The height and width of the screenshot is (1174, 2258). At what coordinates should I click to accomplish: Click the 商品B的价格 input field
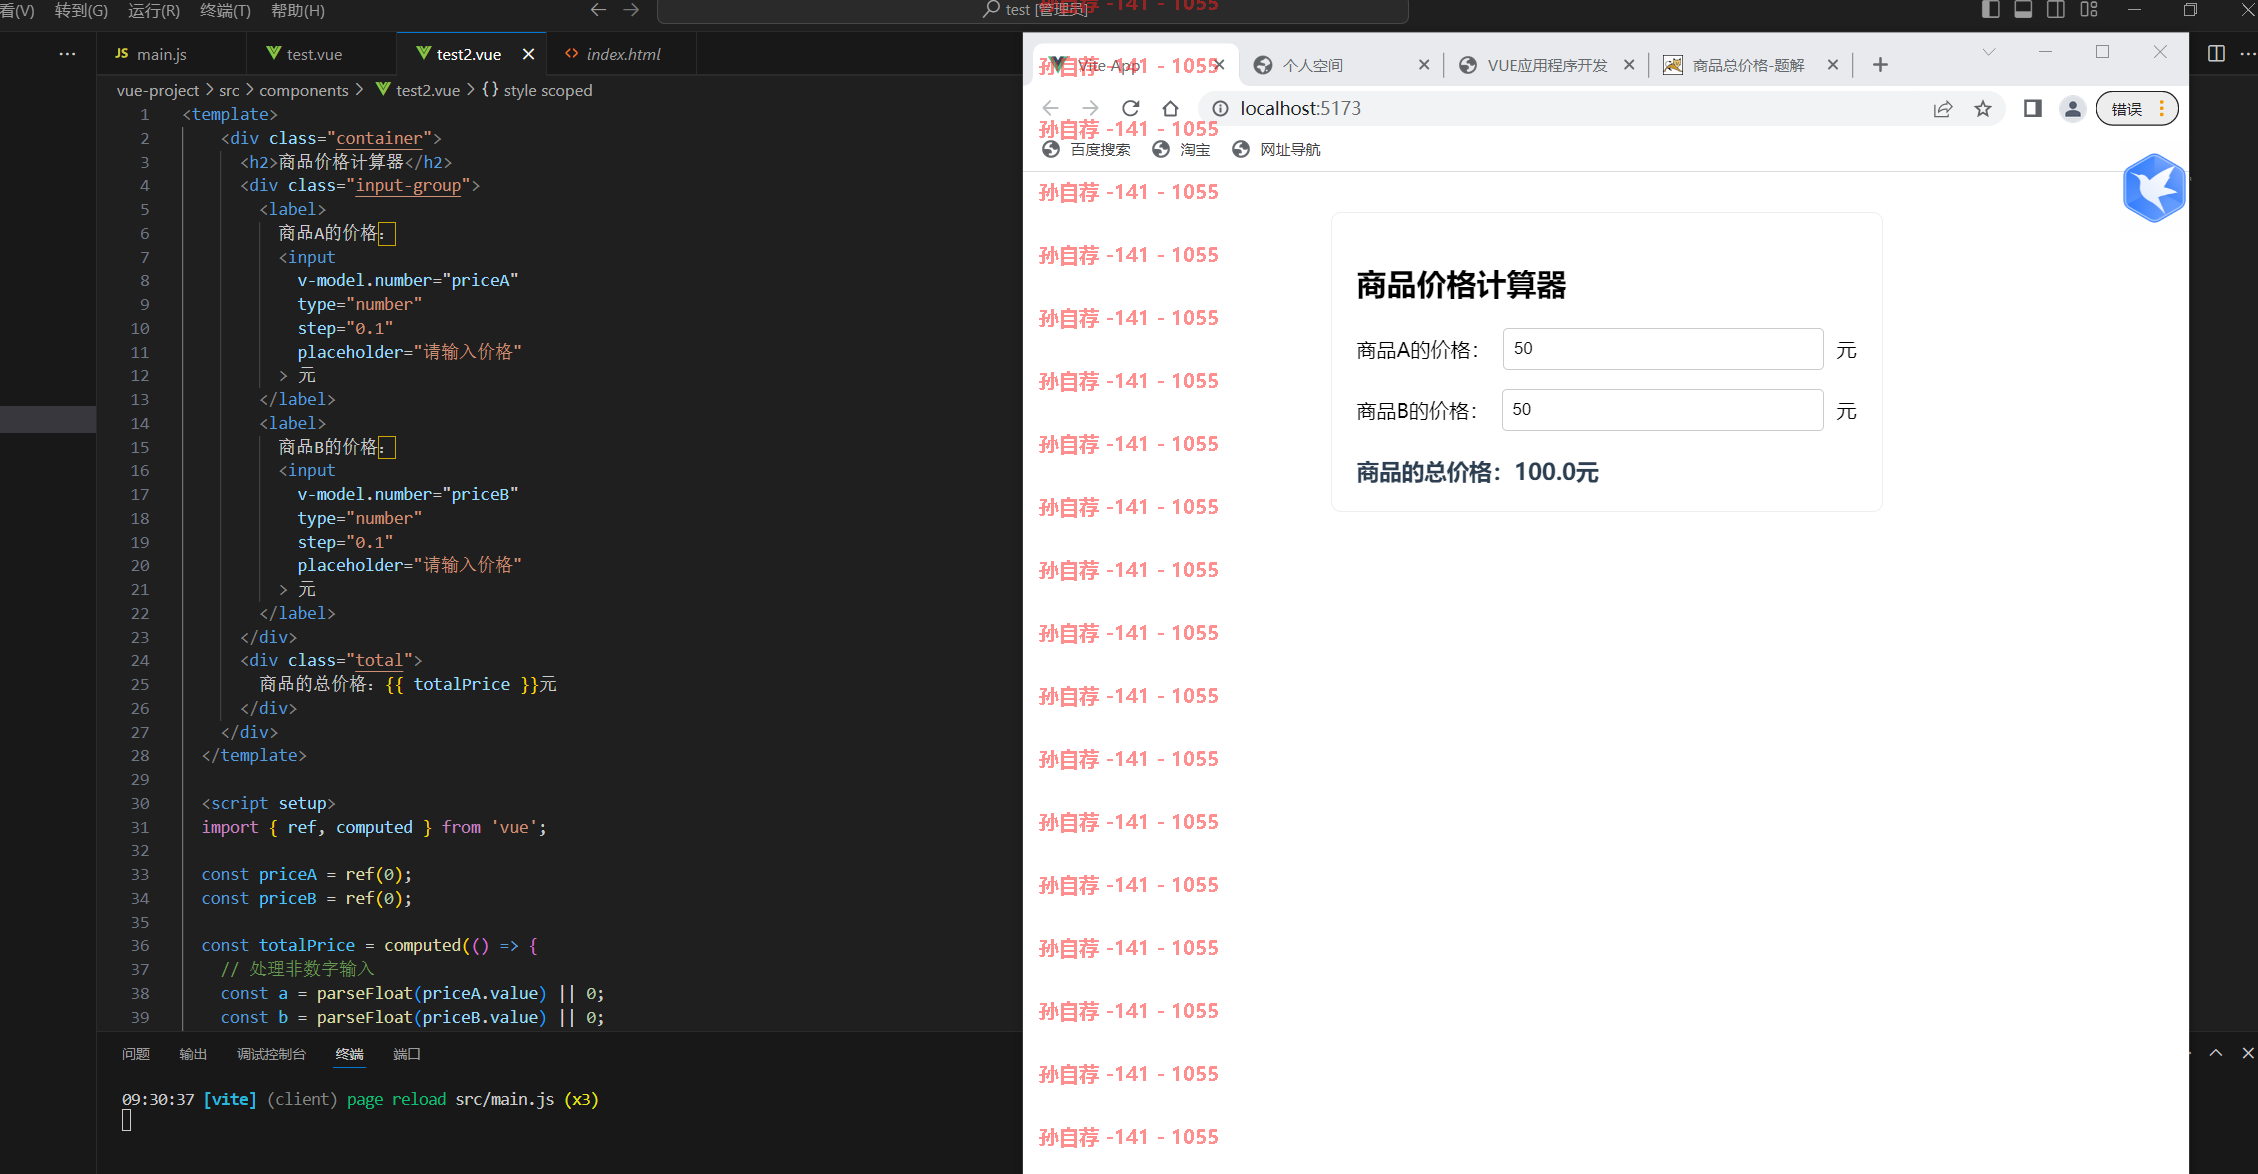point(1662,410)
